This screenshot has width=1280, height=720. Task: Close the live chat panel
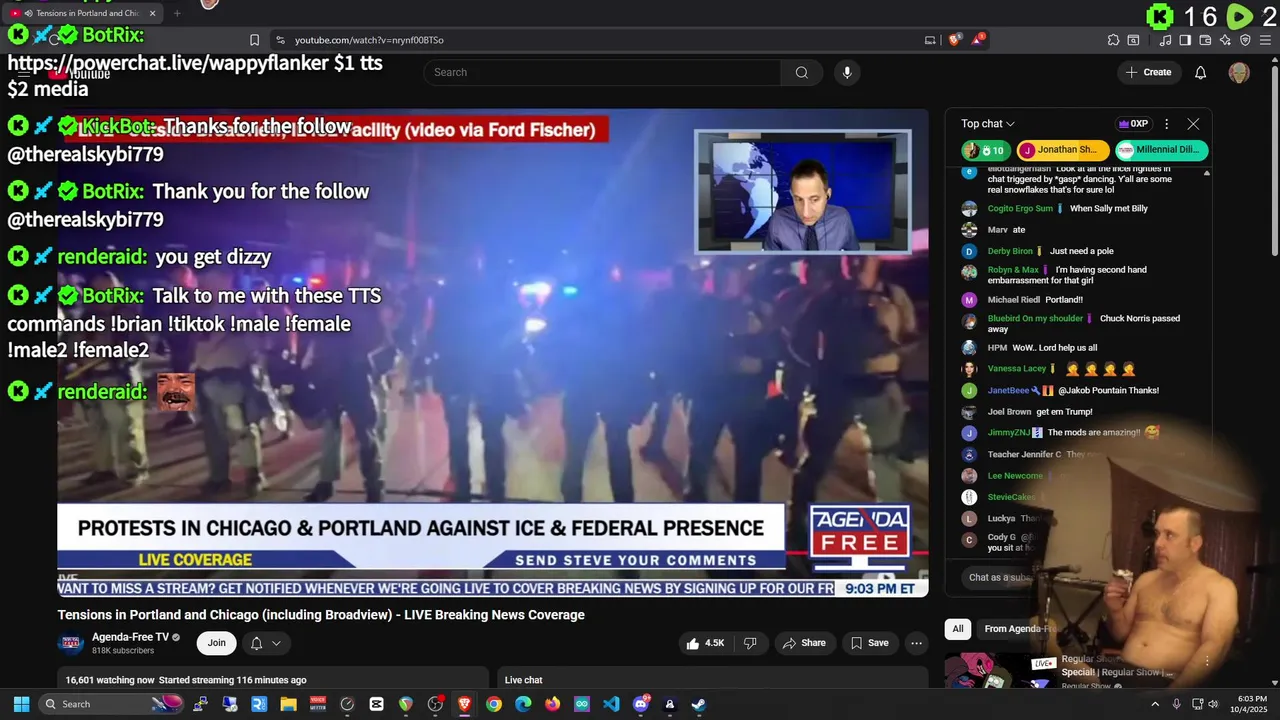click(x=1193, y=124)
